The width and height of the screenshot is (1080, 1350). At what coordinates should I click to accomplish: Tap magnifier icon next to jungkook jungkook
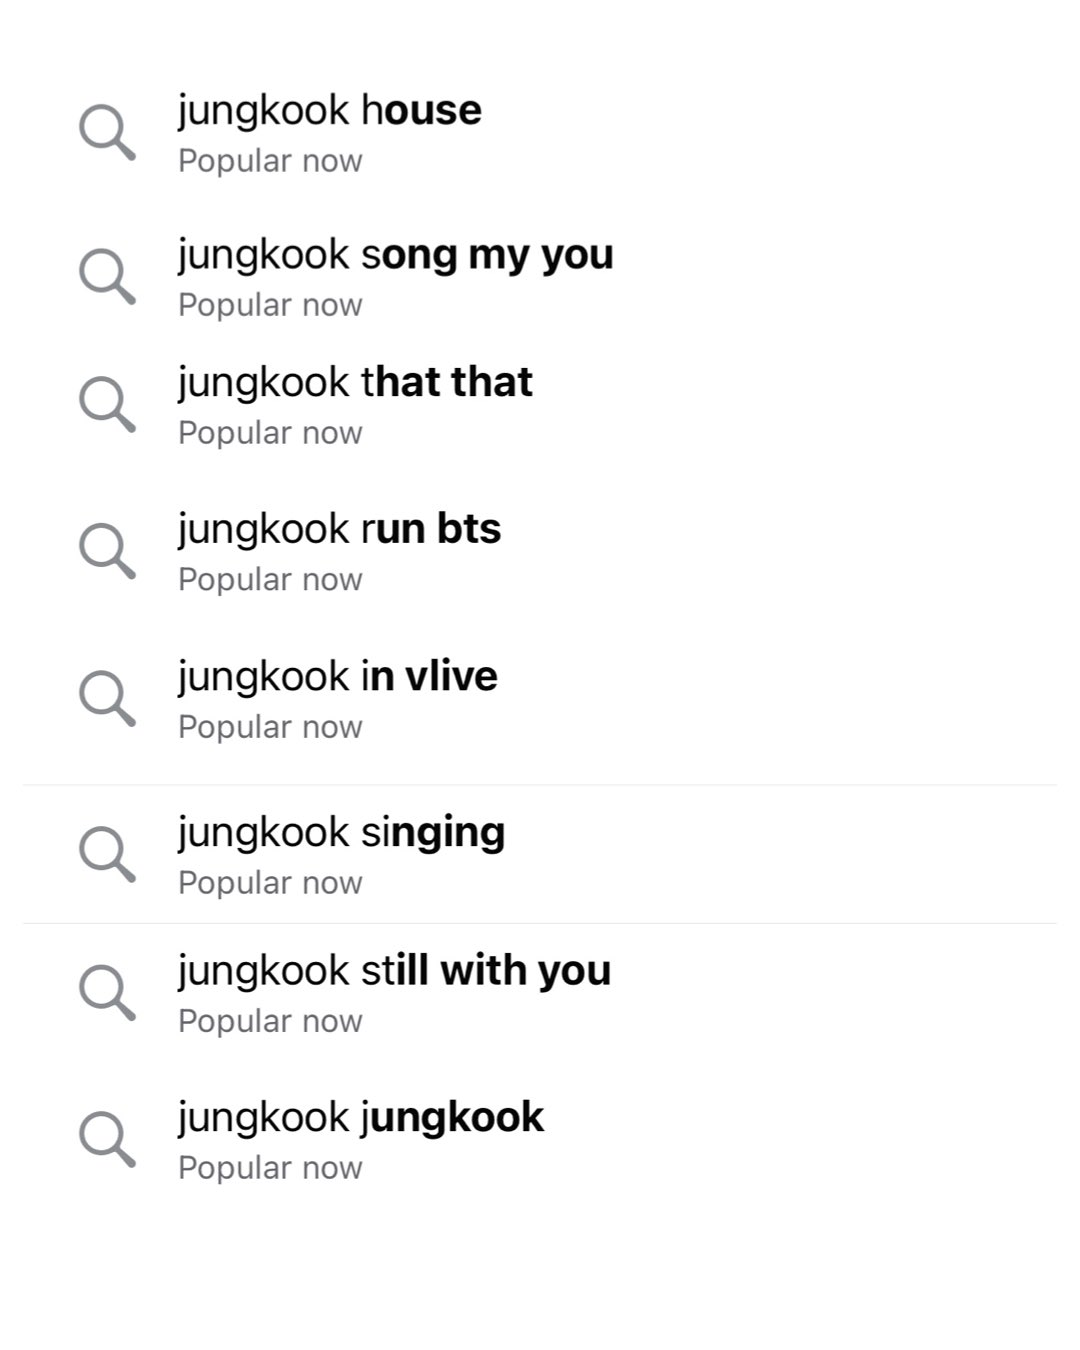click(x=107, y=1138)
